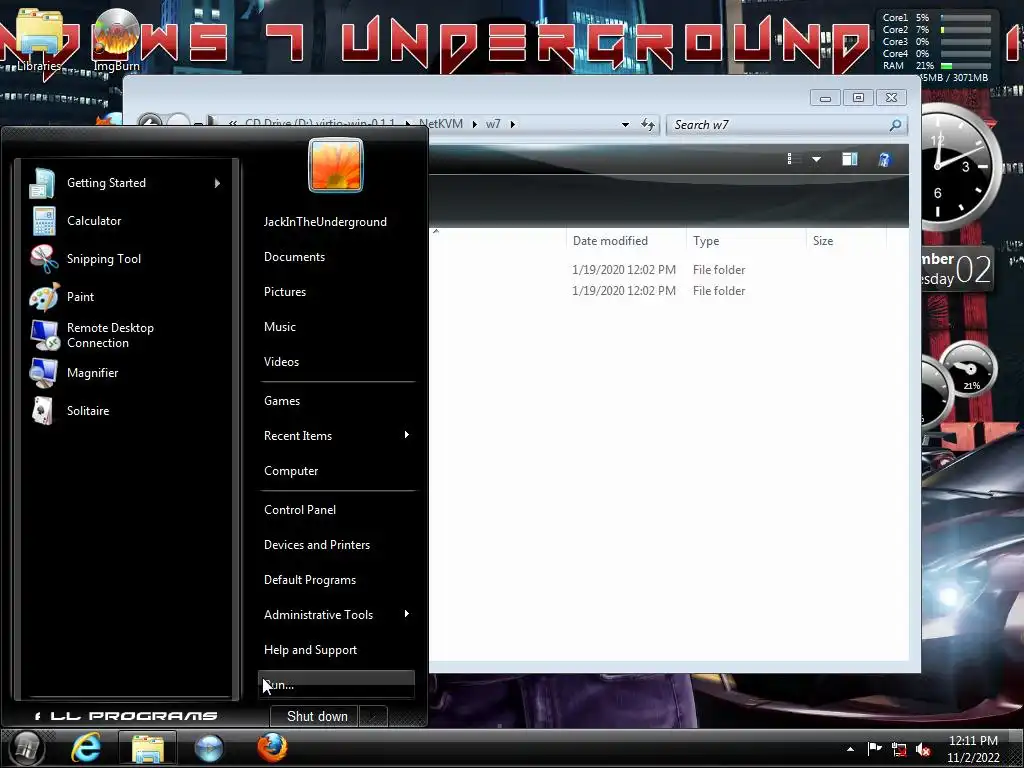Screen dimensions: 1024x768
Task: Open the Snipping Tool entry
Action: pyautogui.click(x=126, y=259)
